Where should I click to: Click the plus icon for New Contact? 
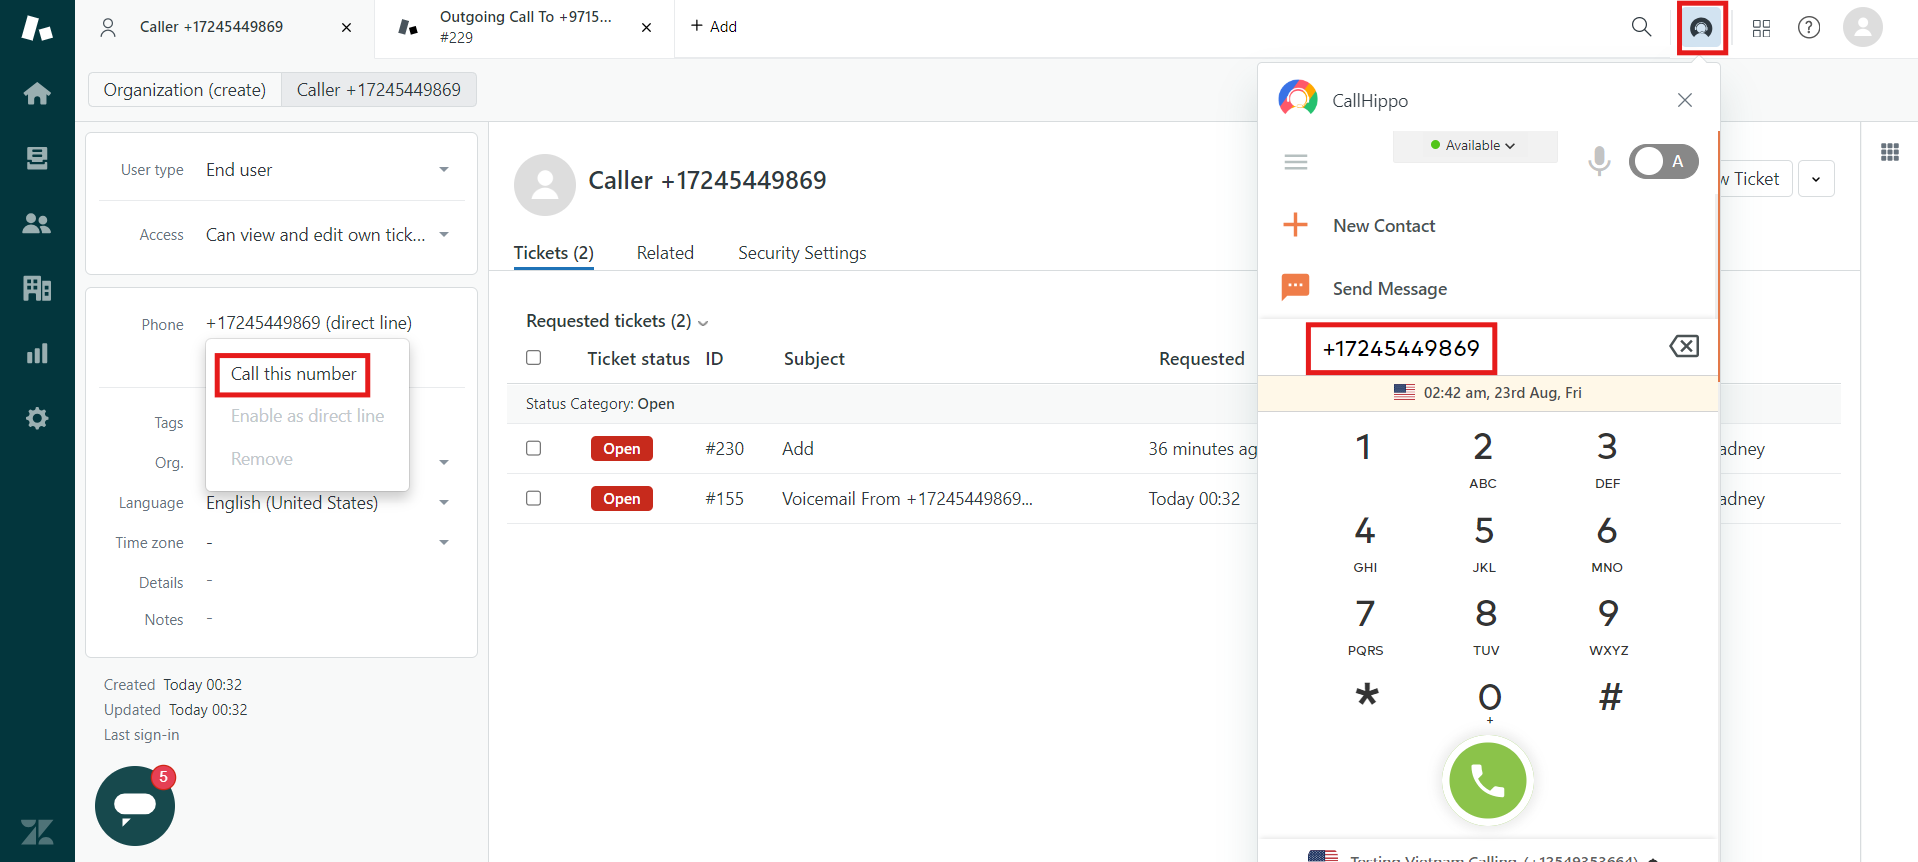[1295, 225]
